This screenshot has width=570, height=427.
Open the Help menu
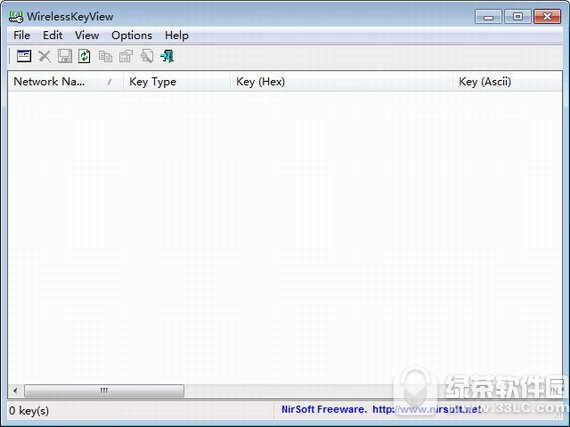coord(177,35)
